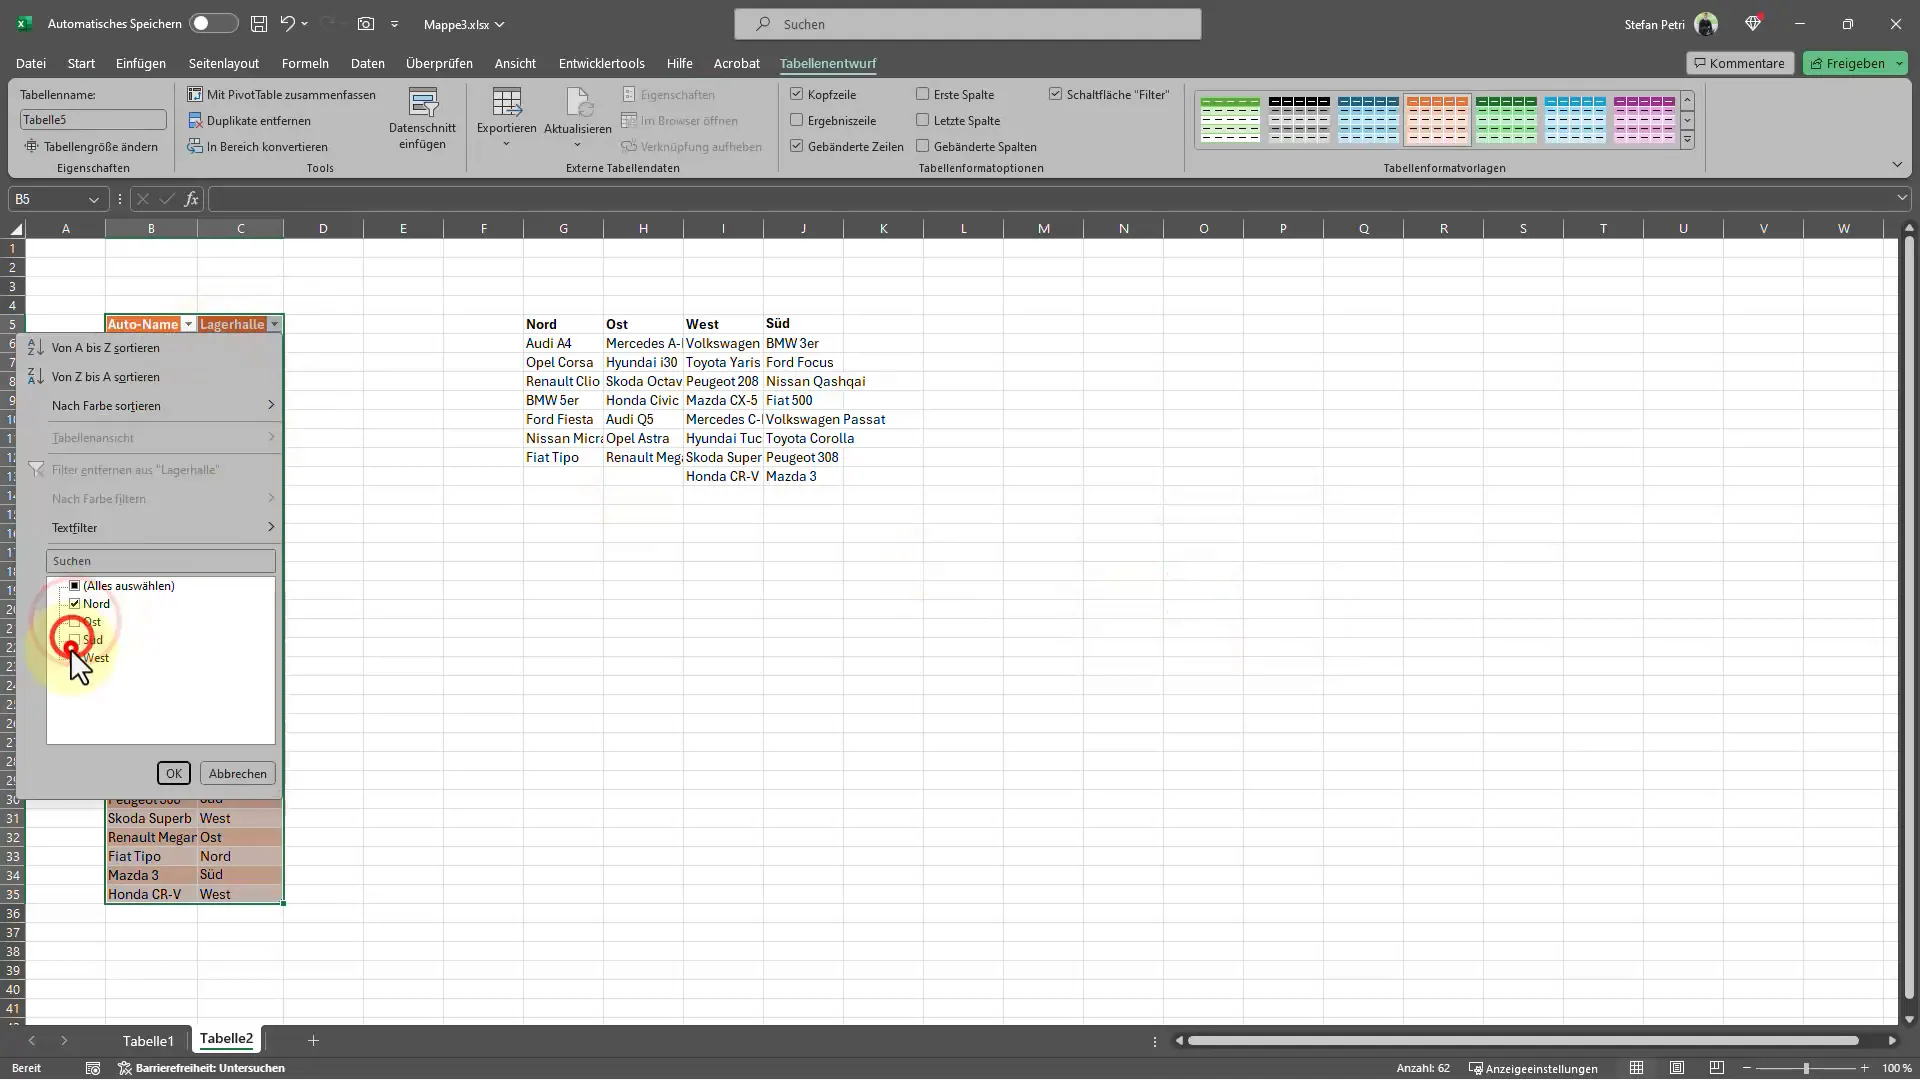
Task: Switch to Page Break preview in status bar
Action: coord(1717,1068)
